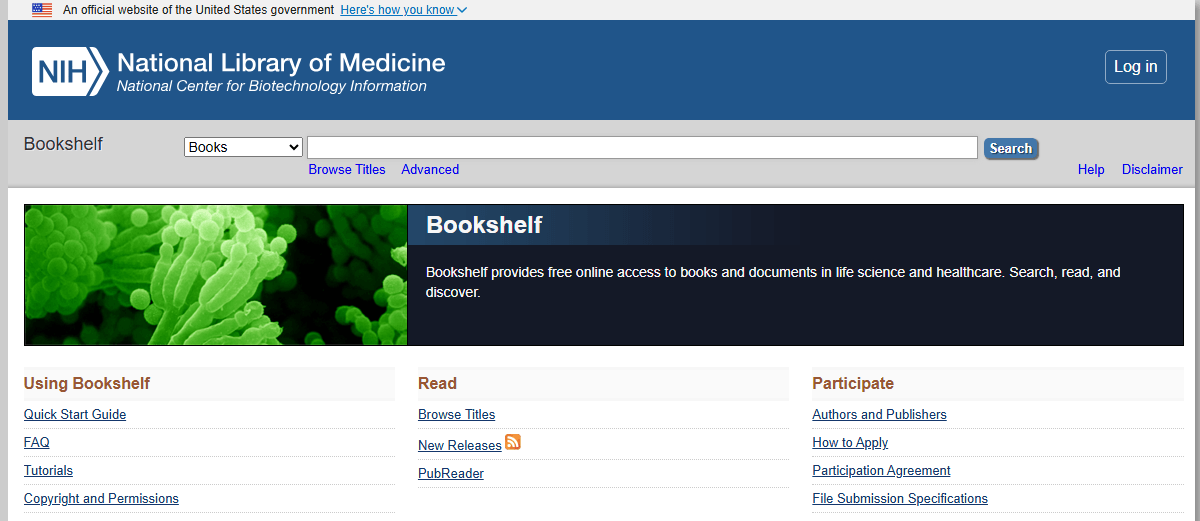Open Browse Titles in Read section
The image size is (1200, 521).
(x=457, y=415)
